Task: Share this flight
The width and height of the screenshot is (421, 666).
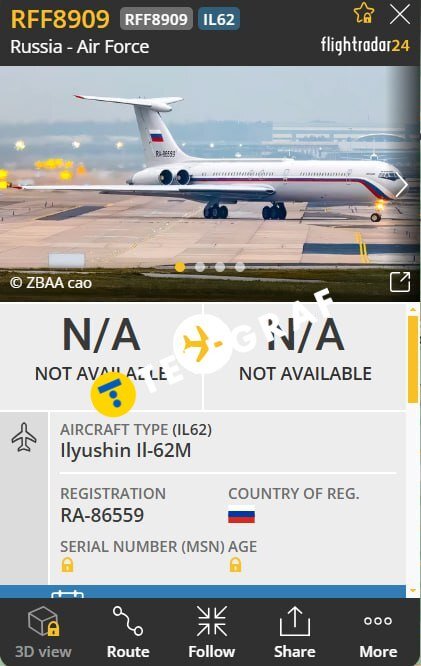Action: coord(295,632)
